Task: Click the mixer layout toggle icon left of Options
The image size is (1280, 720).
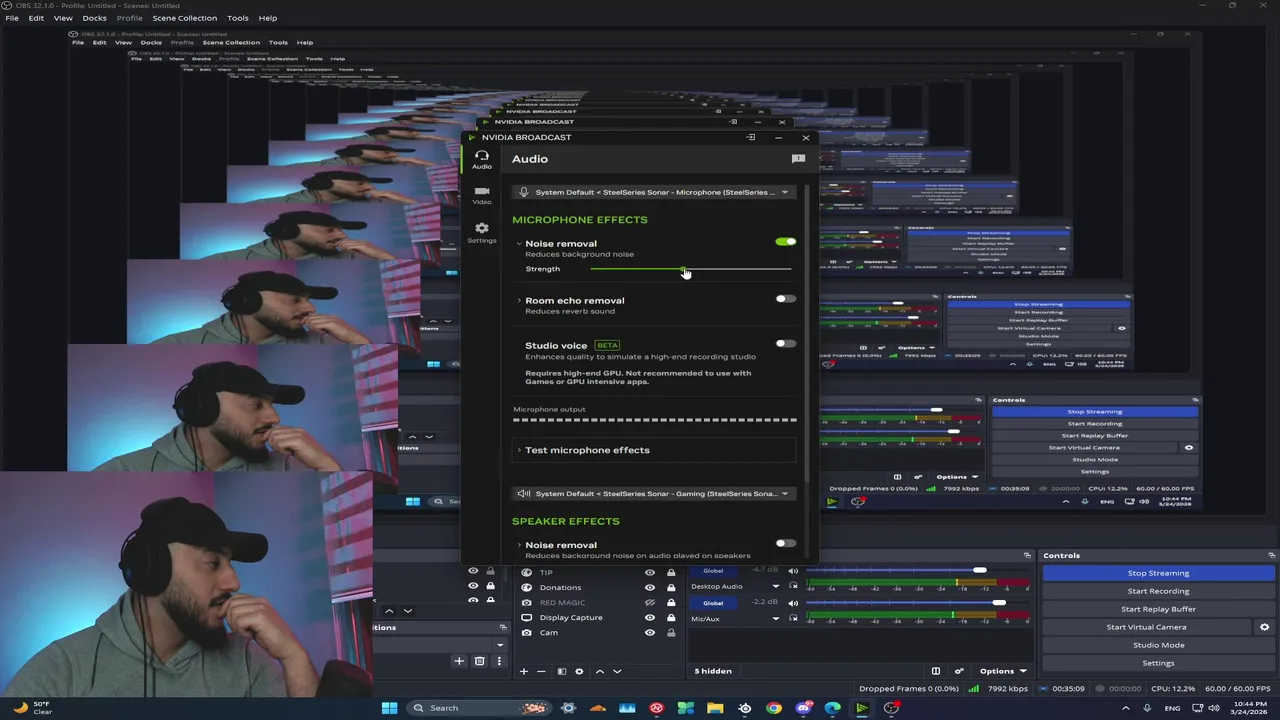Action: [x=936, y=671]
